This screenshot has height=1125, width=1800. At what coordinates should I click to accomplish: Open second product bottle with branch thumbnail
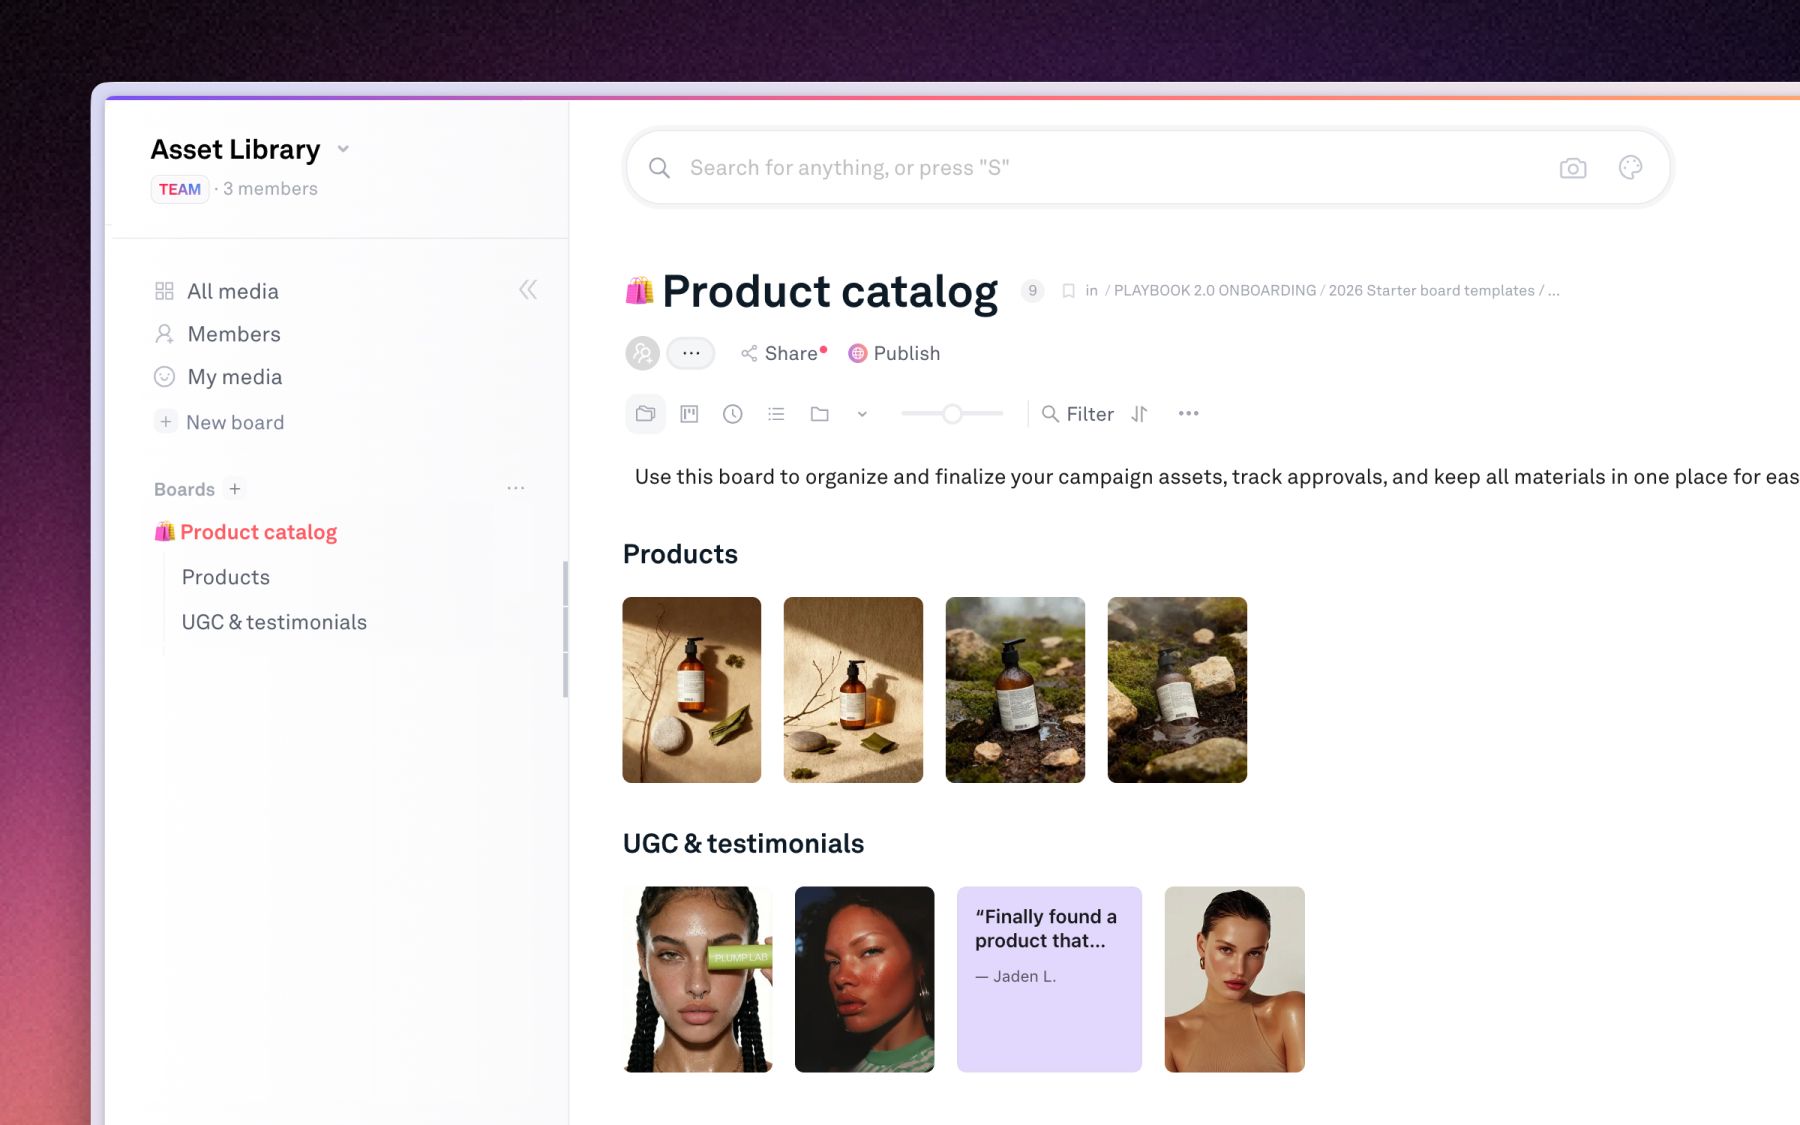[x=853, y=690]
